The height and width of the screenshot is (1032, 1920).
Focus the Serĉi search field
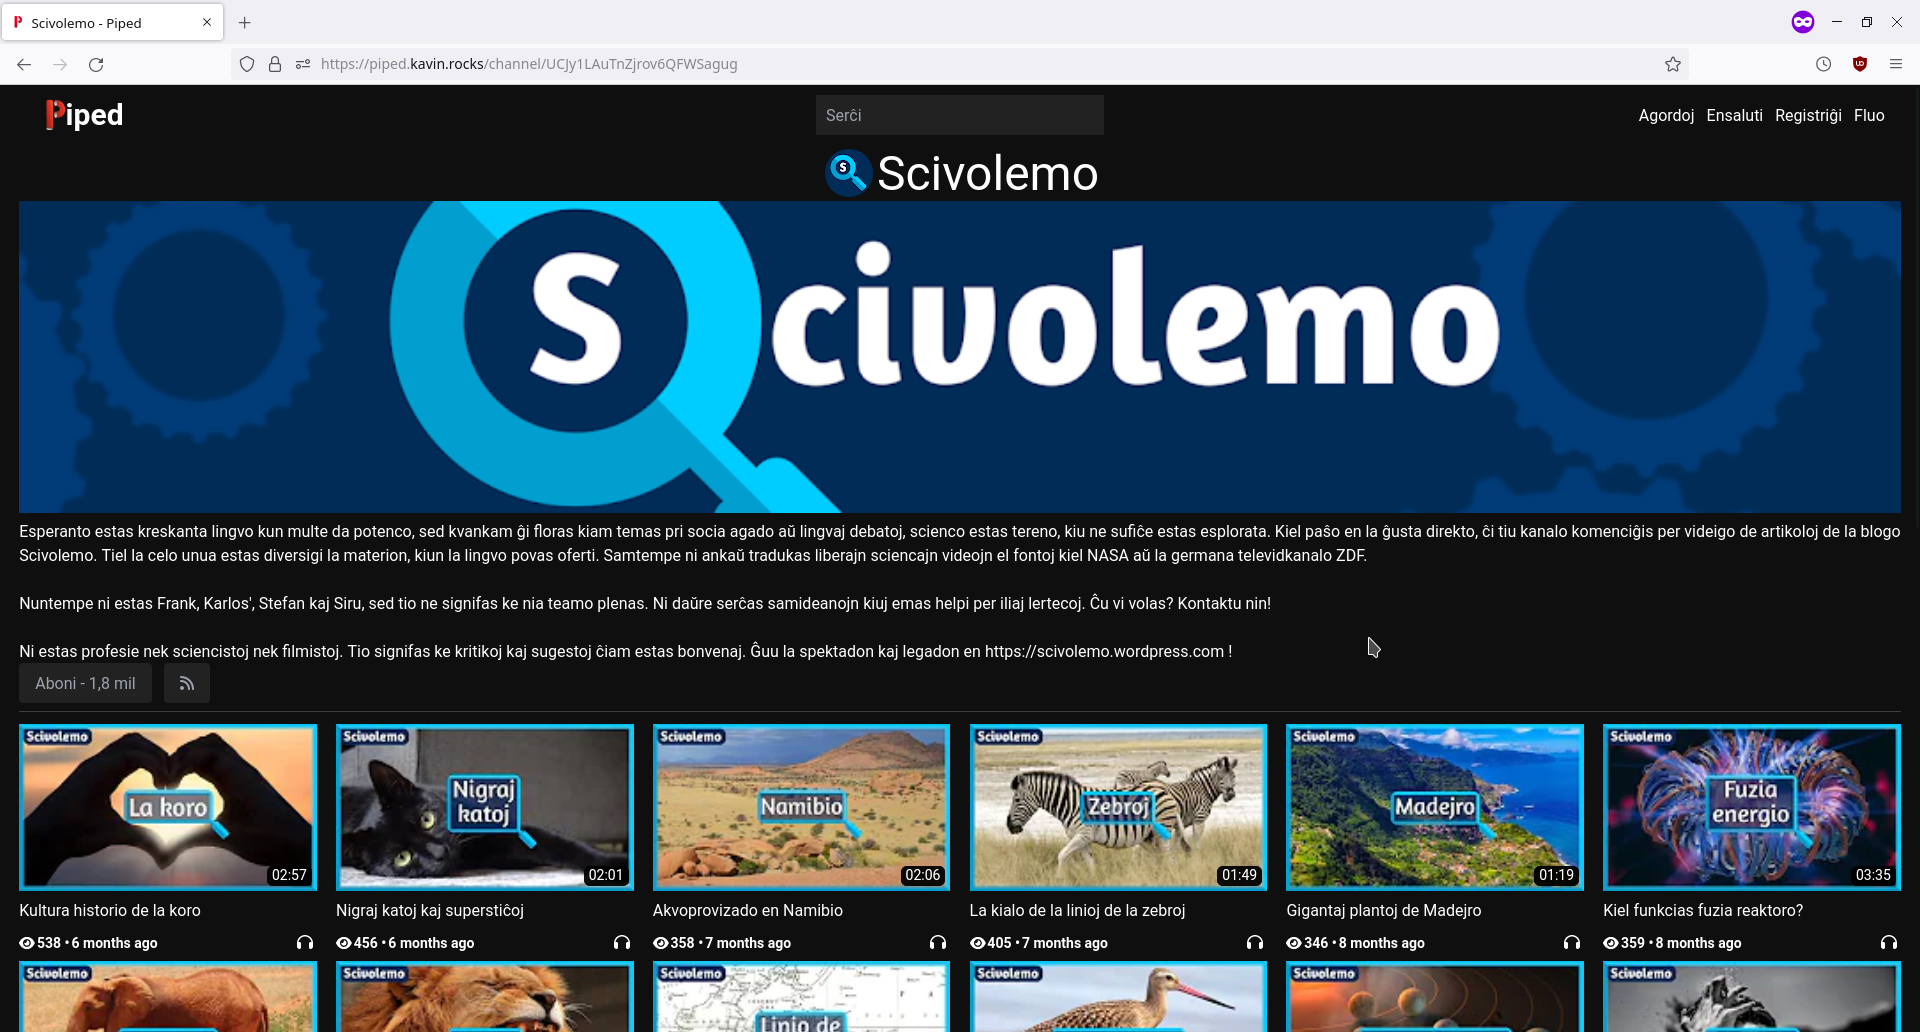click(x=960, y=115)
